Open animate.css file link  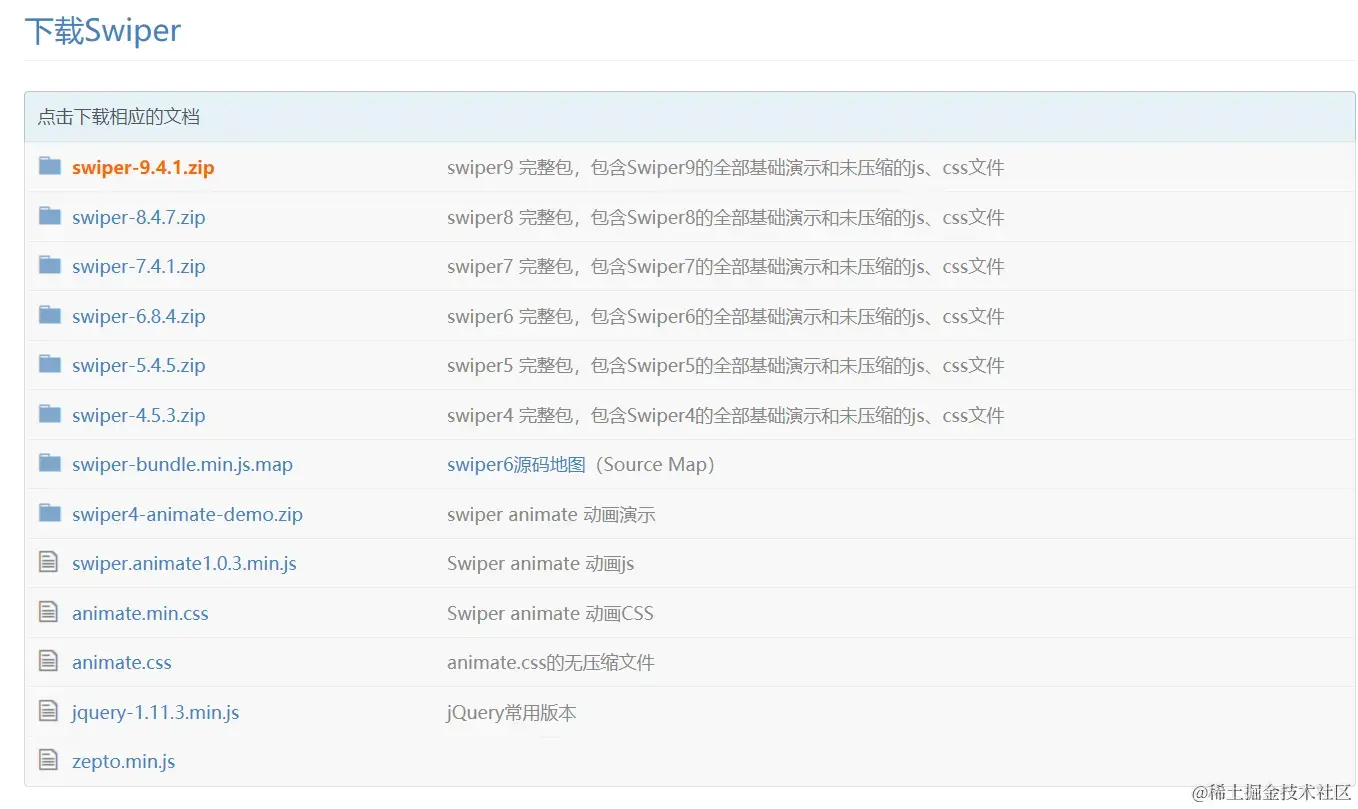pos(122,663)
